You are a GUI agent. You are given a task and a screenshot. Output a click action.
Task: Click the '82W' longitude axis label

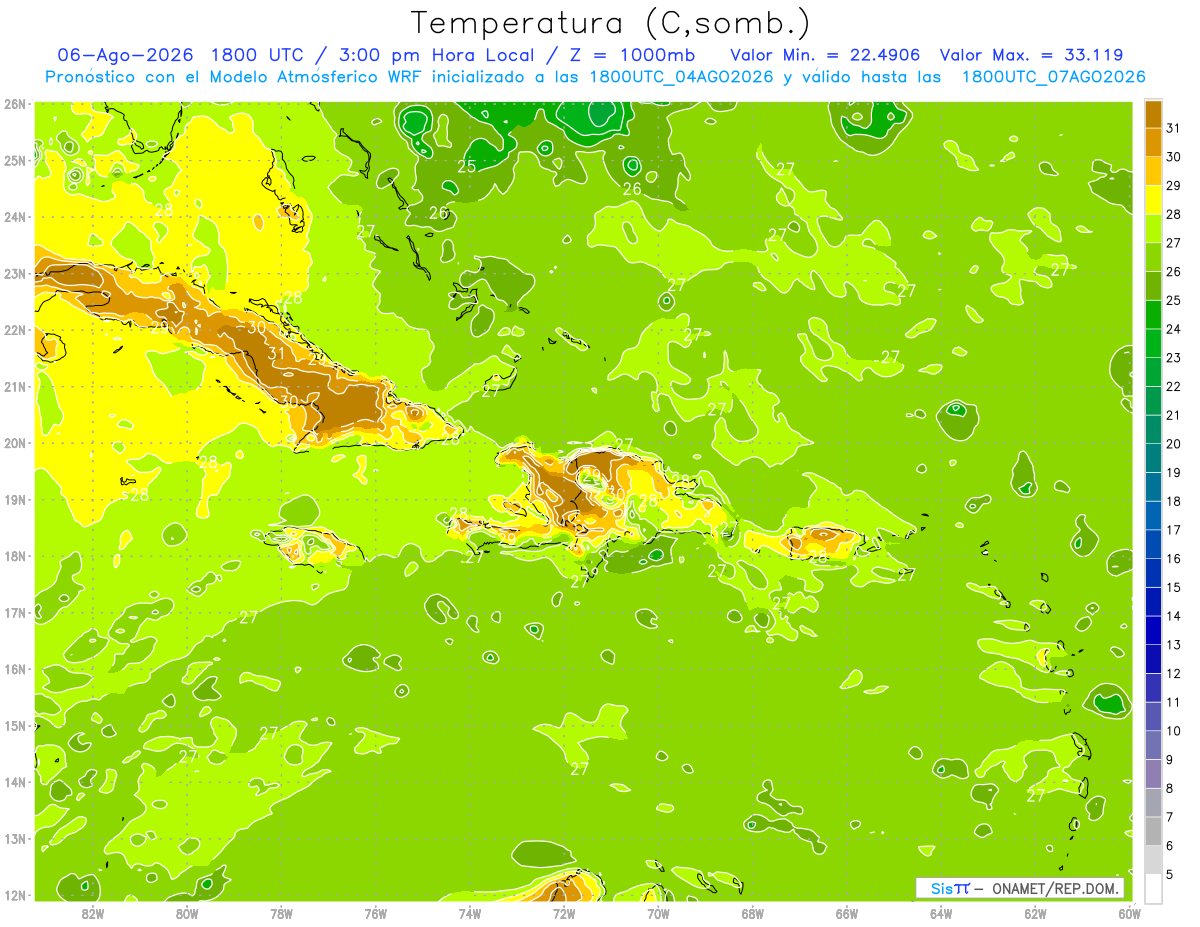(93, 913)
